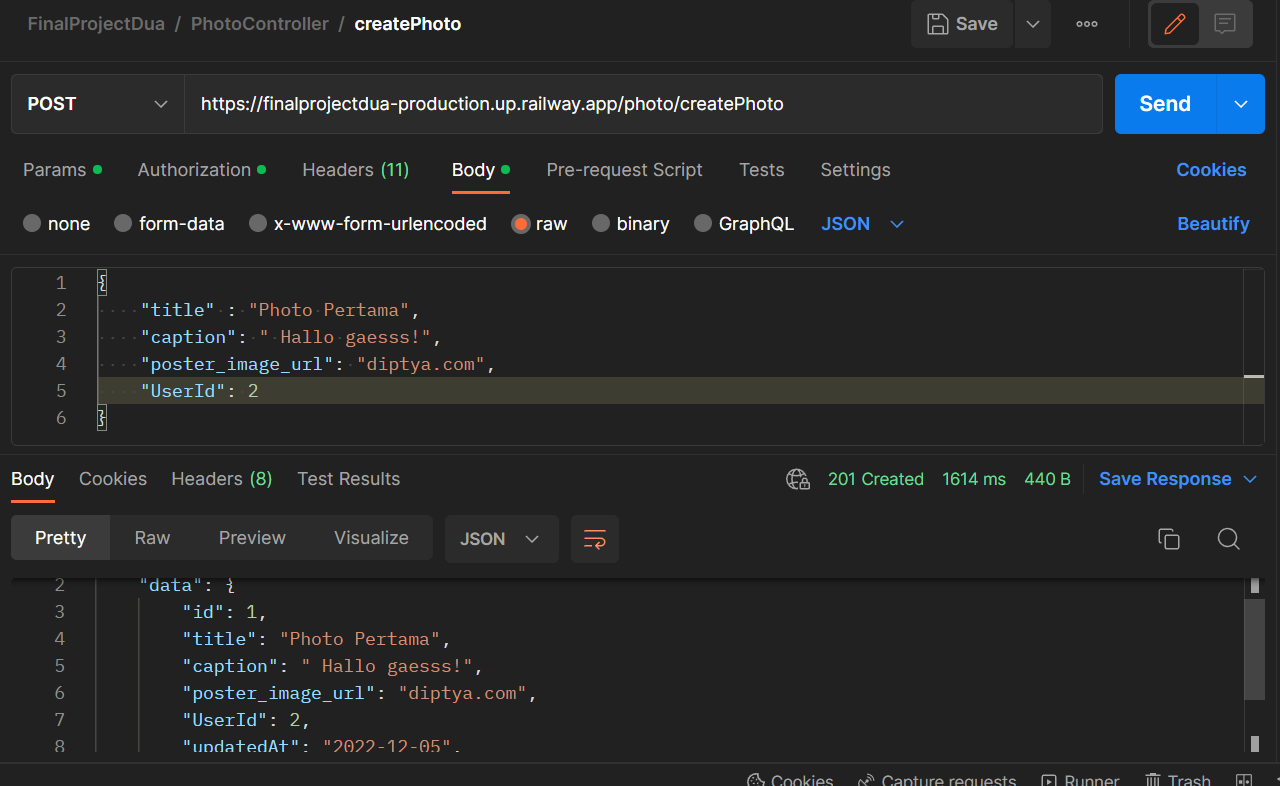The width and height of the screenshot is (1280, 786).
Task: Click the blue Send button
Action: [x=1165, y=104]
